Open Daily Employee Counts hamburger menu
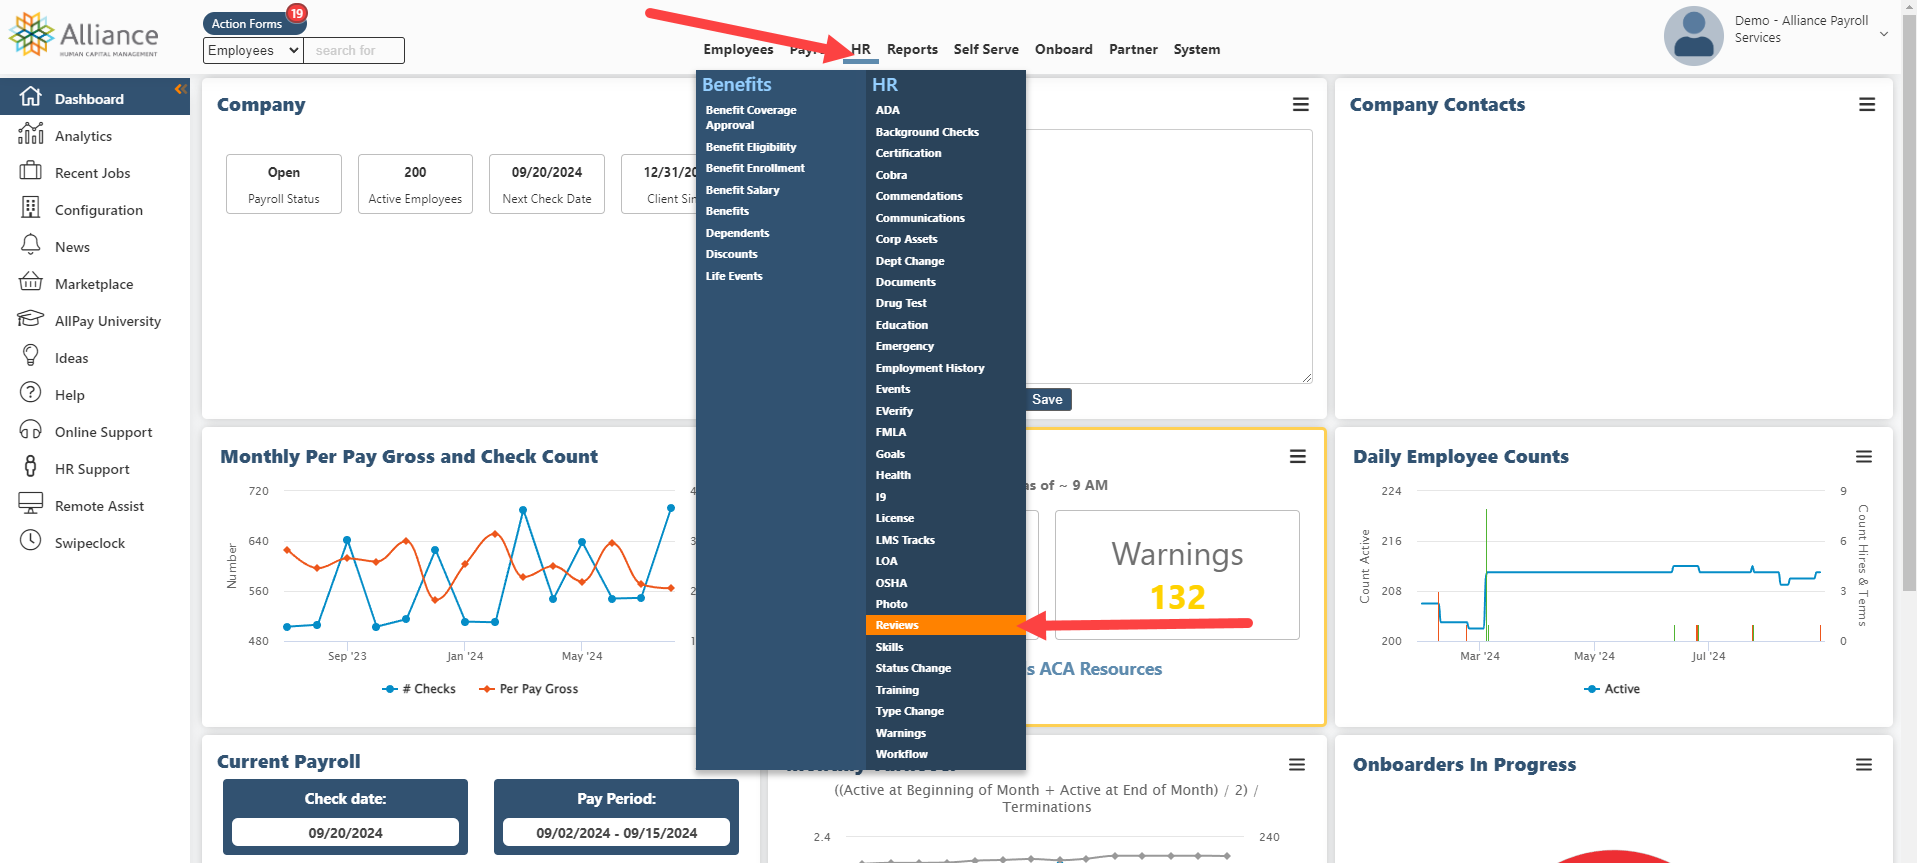Viewport: 1917px width, 863px height. [x=1864, y=456]
